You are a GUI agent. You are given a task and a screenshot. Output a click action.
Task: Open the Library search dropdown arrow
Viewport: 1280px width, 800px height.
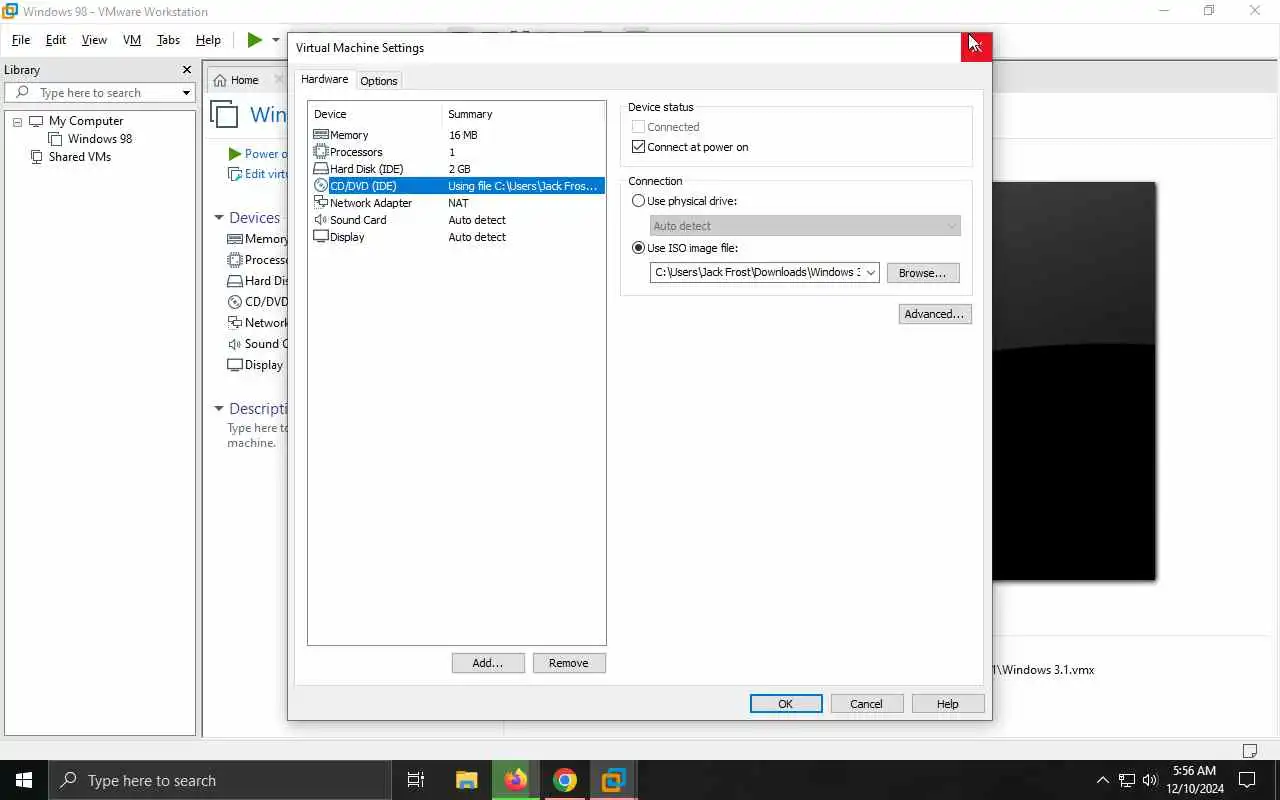coord(186,93)
